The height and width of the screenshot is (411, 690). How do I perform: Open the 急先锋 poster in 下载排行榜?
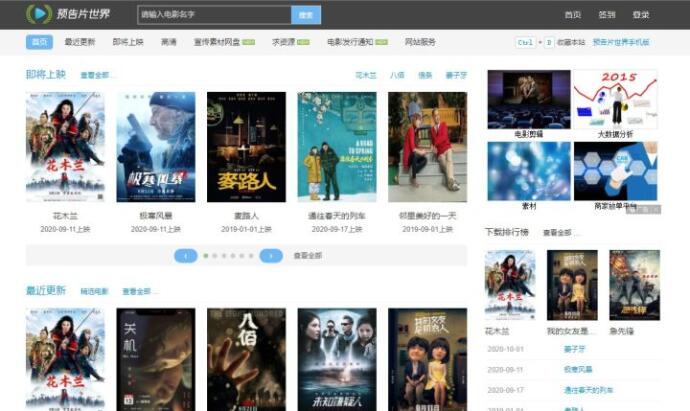point(635,285)
